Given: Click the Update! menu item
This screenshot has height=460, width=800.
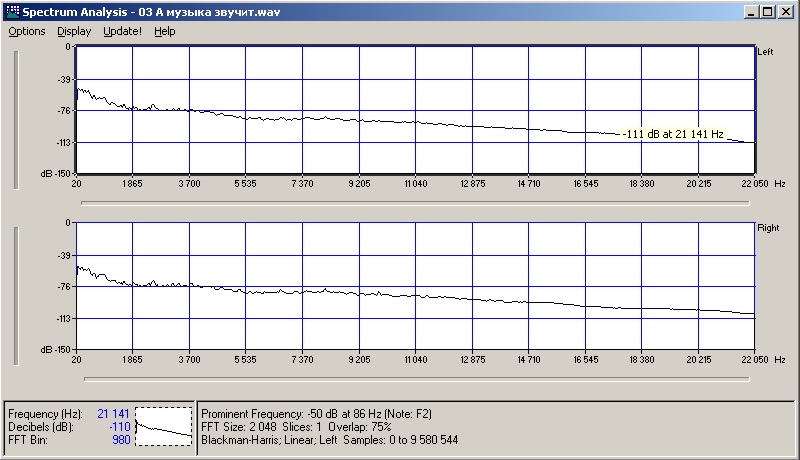Looking at the screenshot, I should (122, 31).
